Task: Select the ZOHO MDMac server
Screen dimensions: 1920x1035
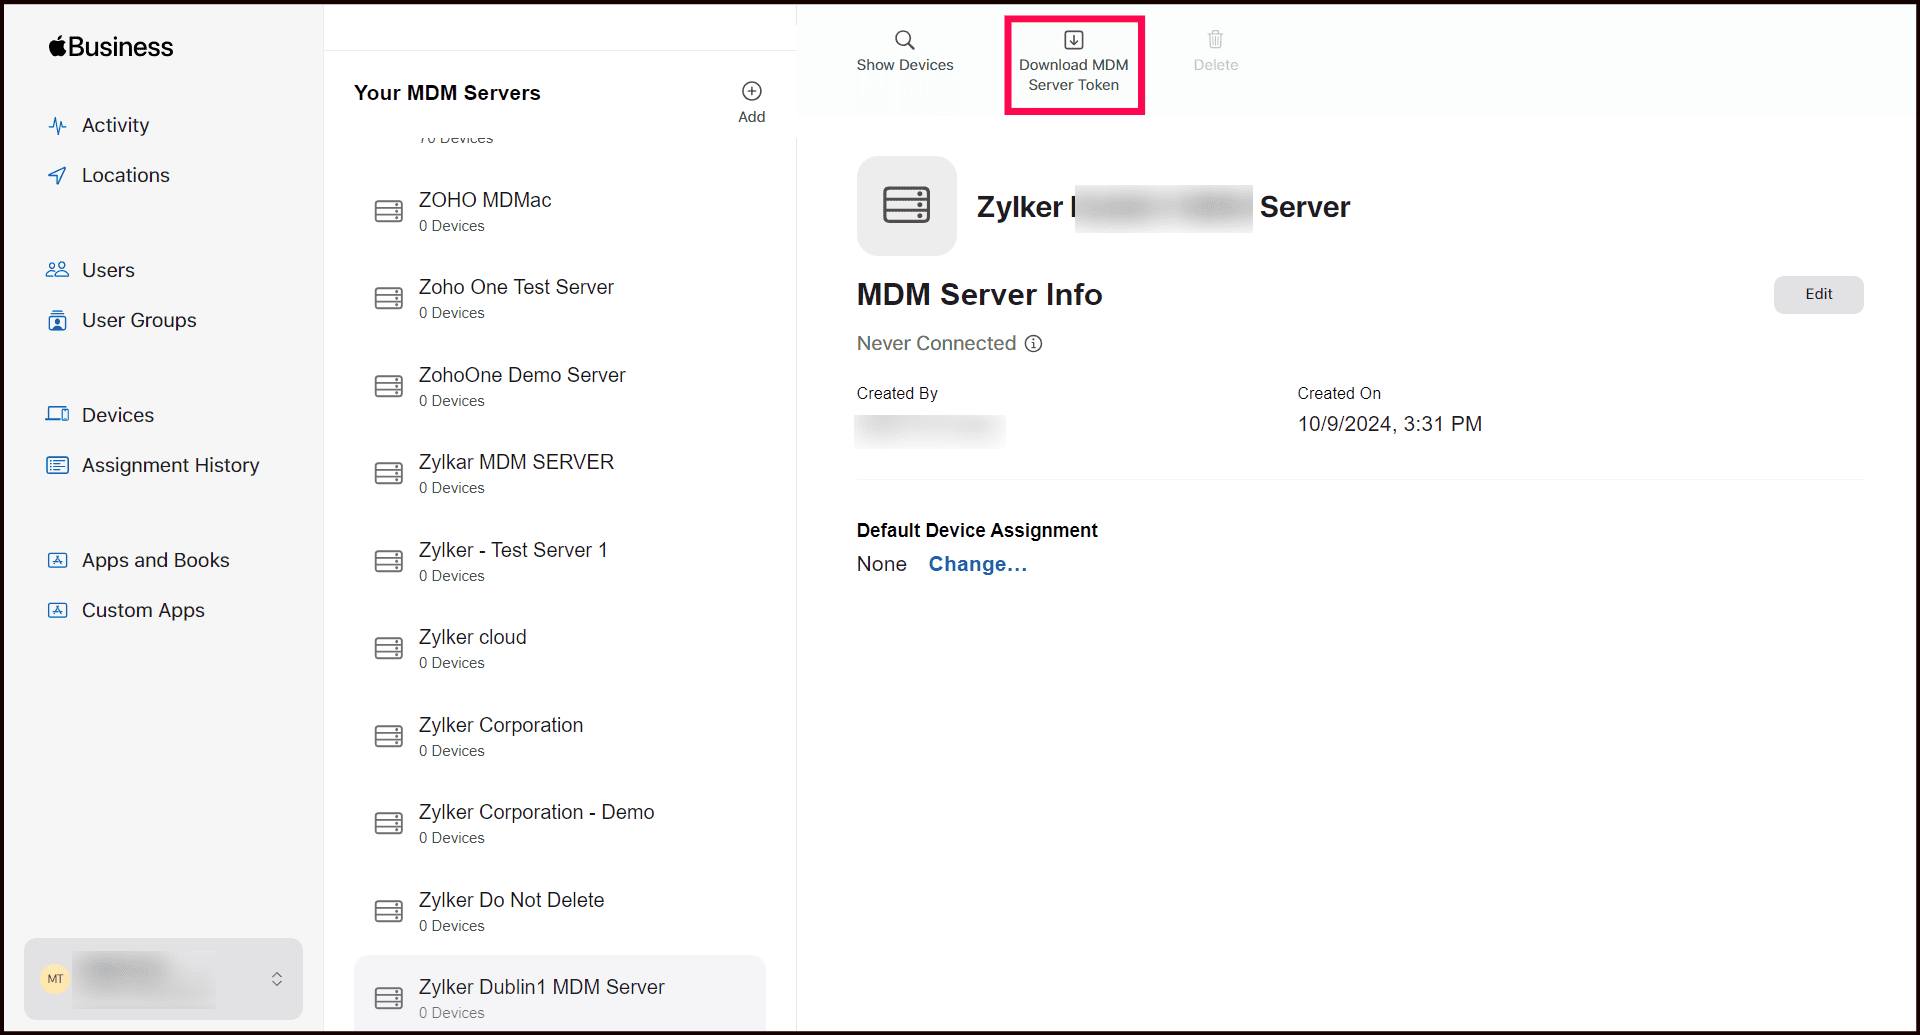Action: (x=485, y=211)
